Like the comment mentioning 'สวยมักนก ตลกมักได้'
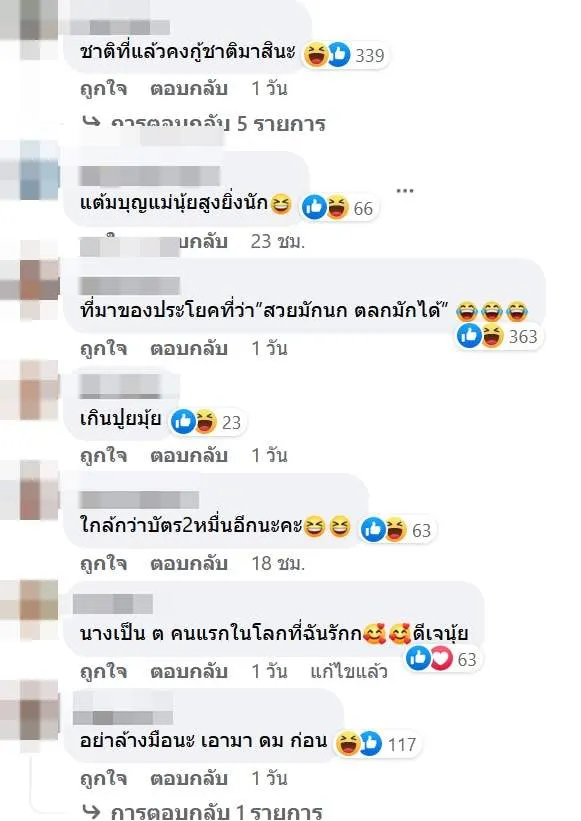Screen dimensions: 581x821 (x=104, y=348)
